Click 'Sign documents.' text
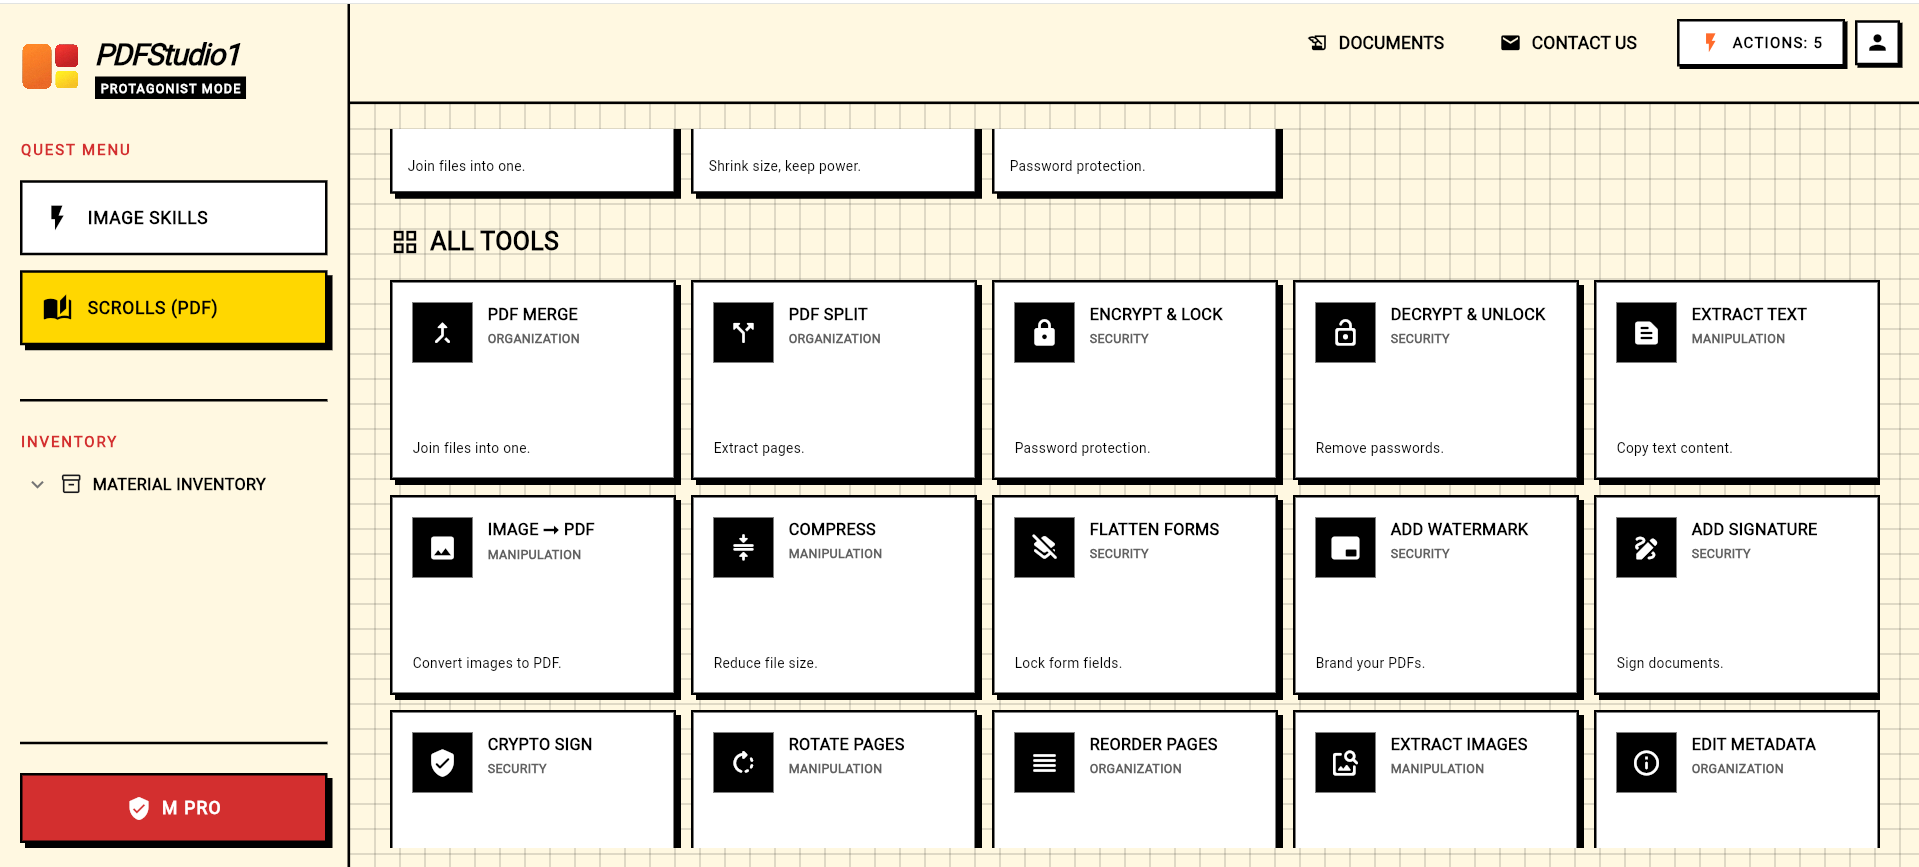The height and width of the screenshot is (867, 1919). pos(1670,663)
